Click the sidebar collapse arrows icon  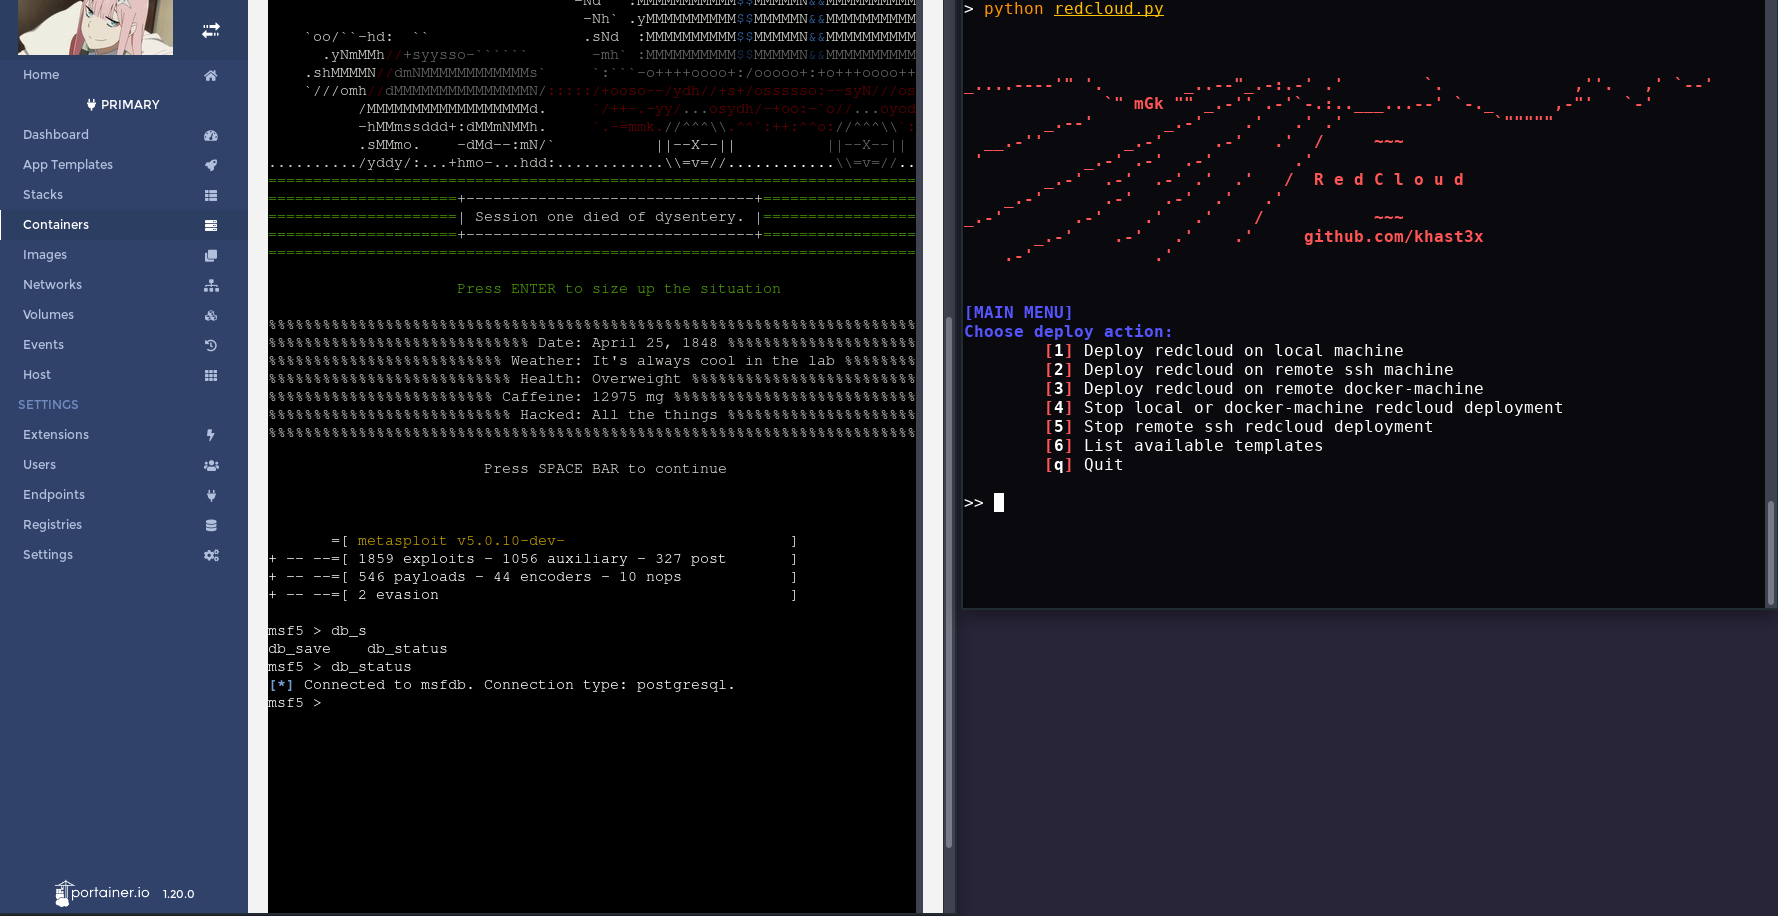pos(211,31)
